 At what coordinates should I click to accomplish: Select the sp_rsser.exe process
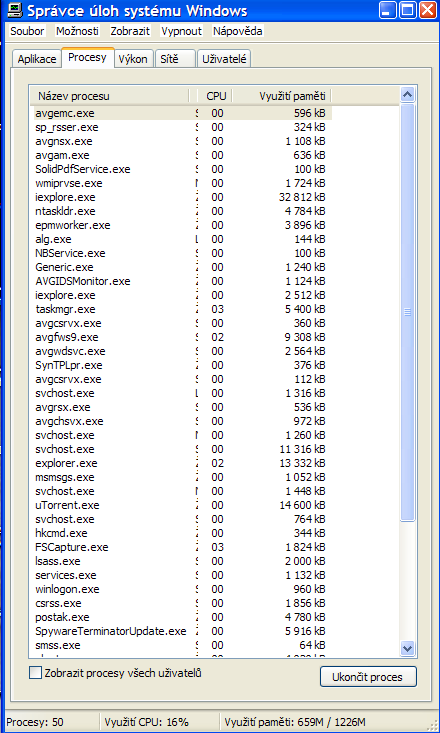coord(183,127)
